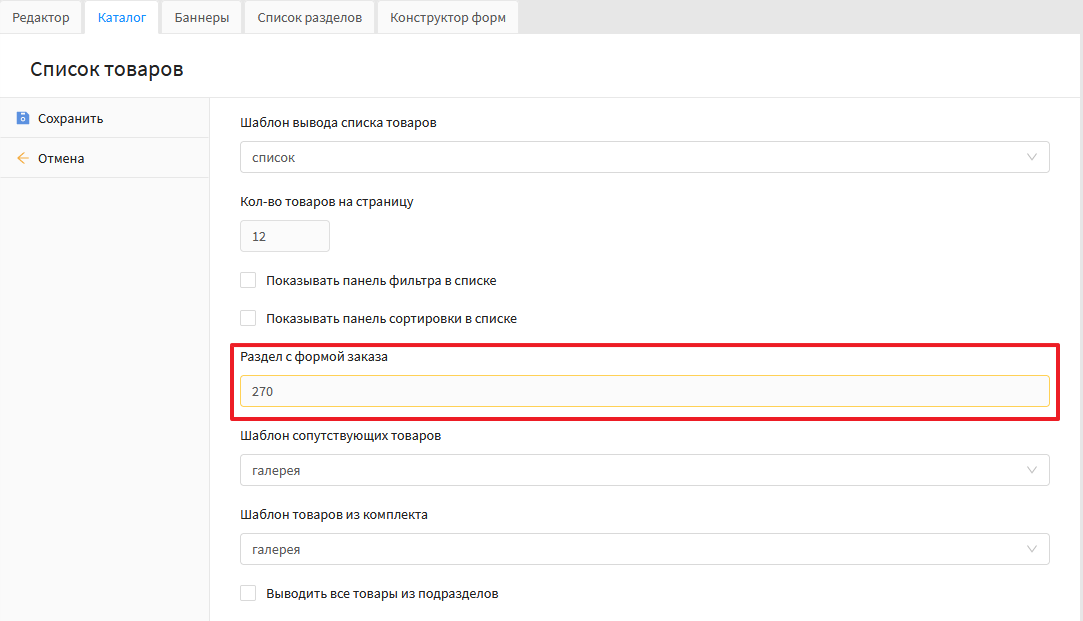
Task: Open the 'Шаблон товаров из комплекта' dropdown
Action: point(644,549)
